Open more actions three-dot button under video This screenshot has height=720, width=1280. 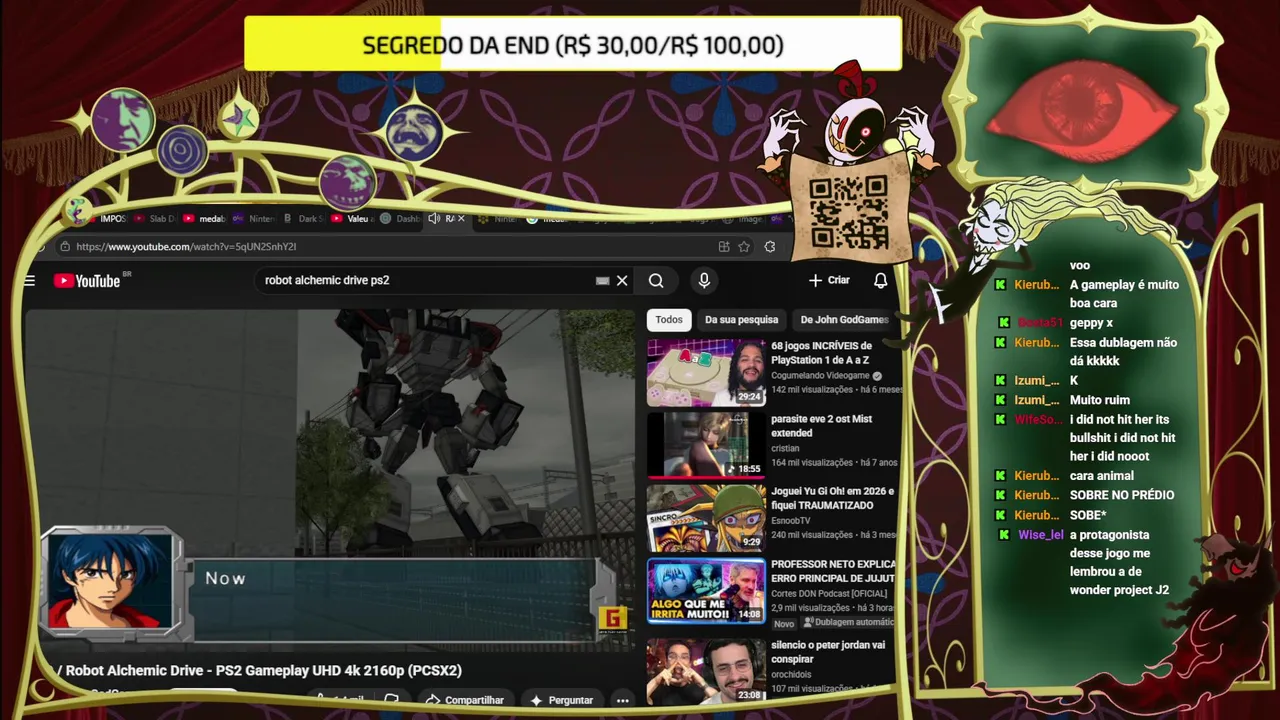pyautogui.click(x=622, y=700)
